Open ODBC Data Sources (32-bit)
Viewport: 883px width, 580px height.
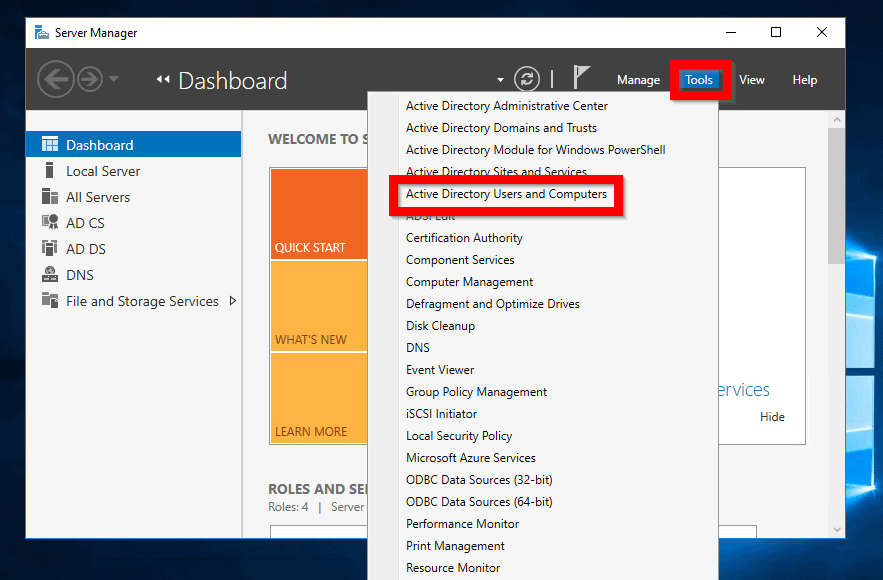[479, 479]
